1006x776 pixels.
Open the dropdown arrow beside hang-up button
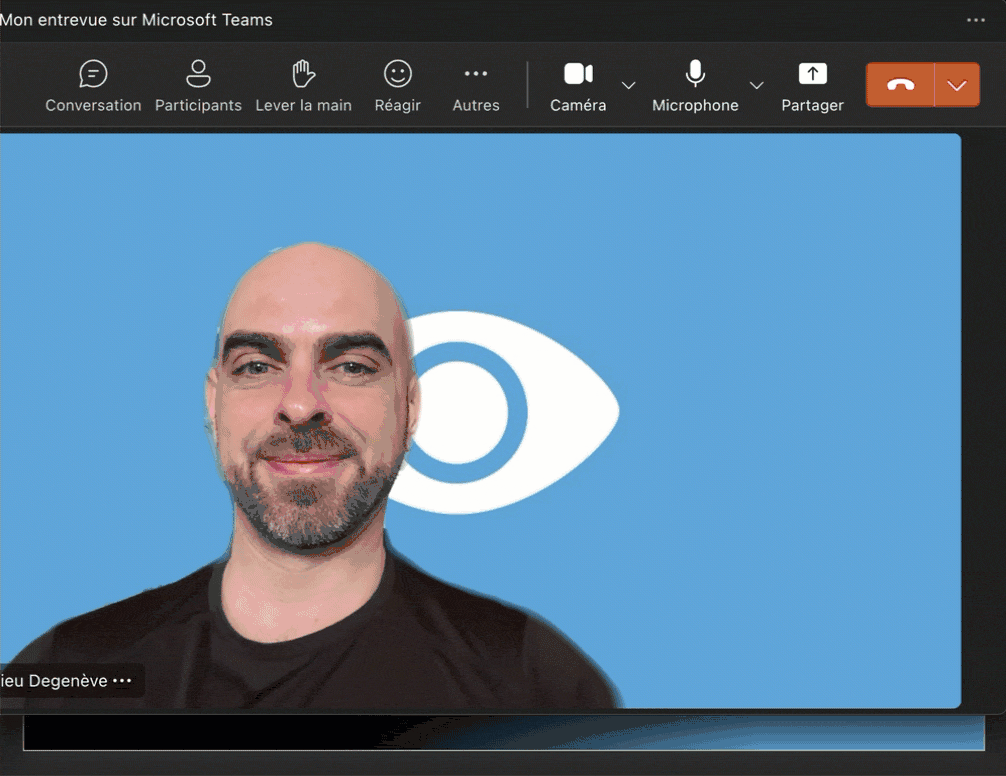click(x=957, y=85)
